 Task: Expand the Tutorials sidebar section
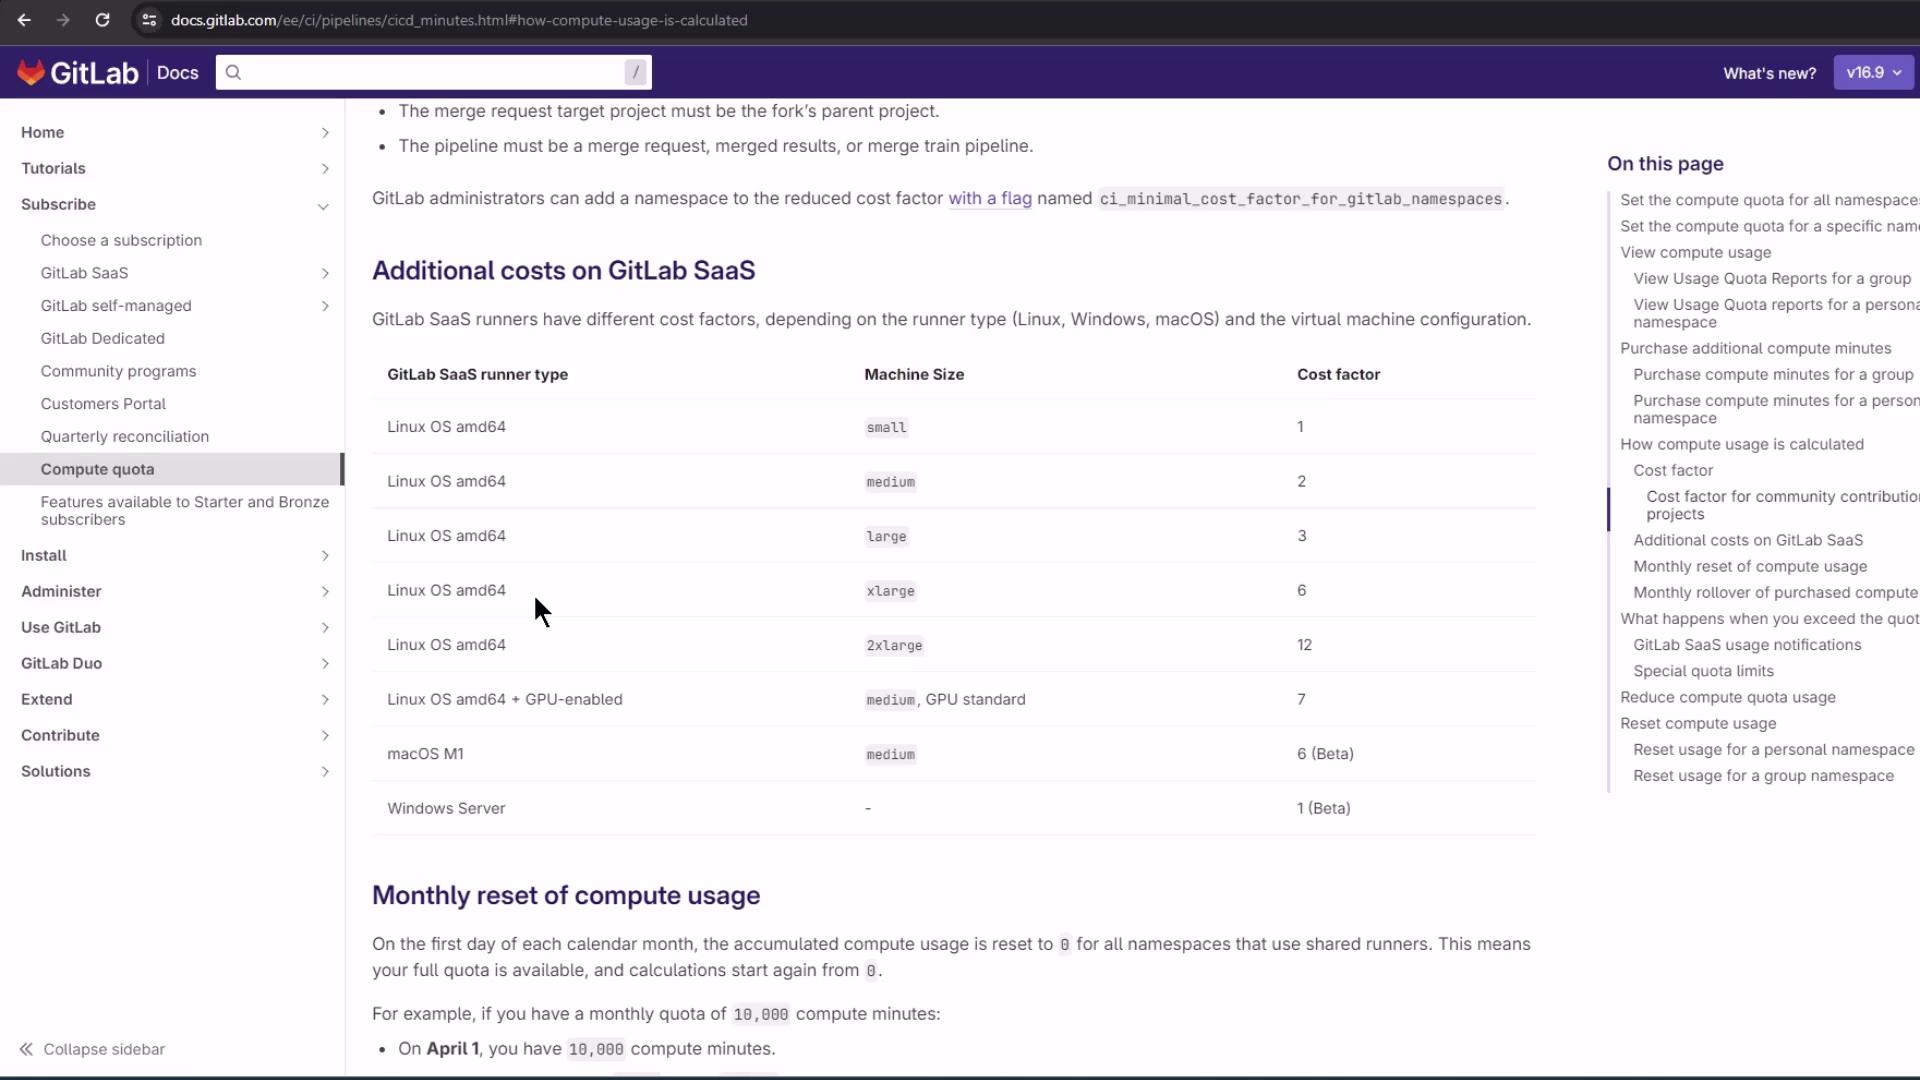click(325, 169)
